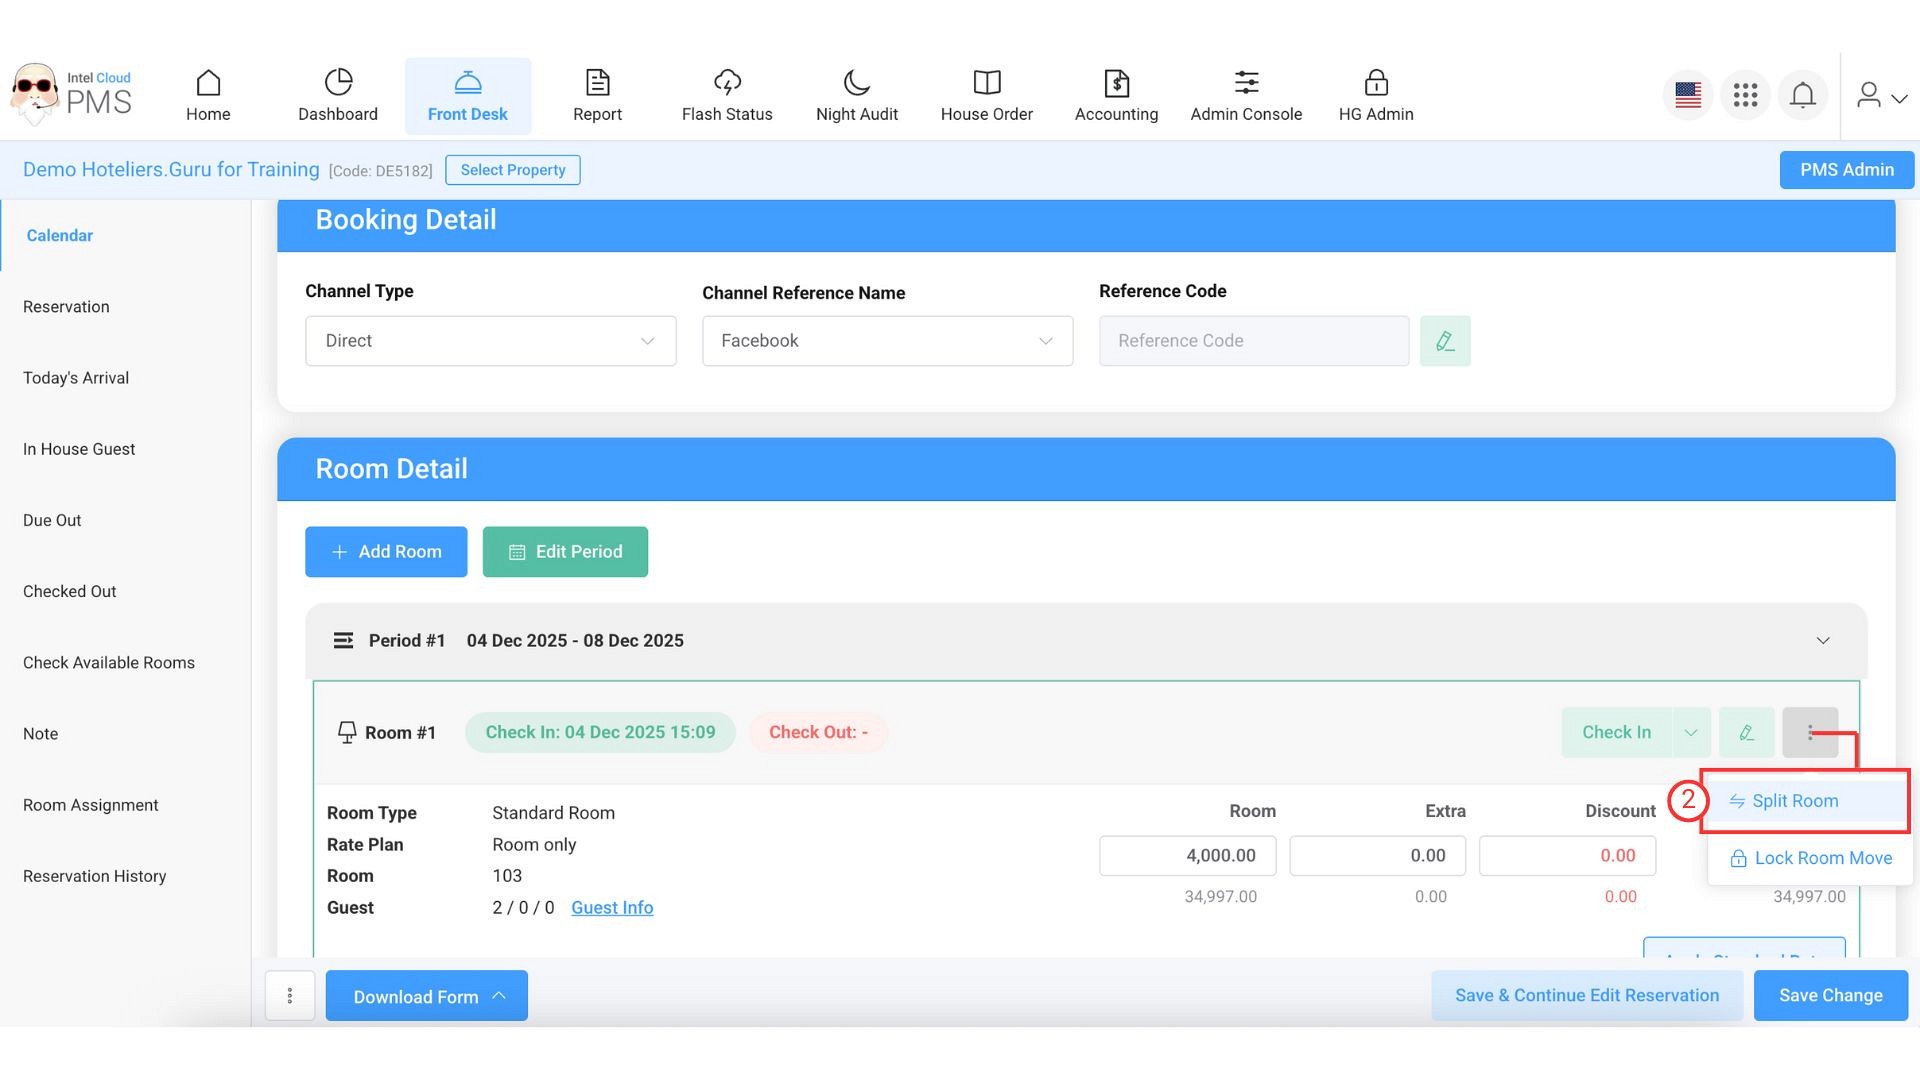Screen dimensions: 1920x1080
Task: Open Accounting from top navigation
Action: tap(1116, 96)
